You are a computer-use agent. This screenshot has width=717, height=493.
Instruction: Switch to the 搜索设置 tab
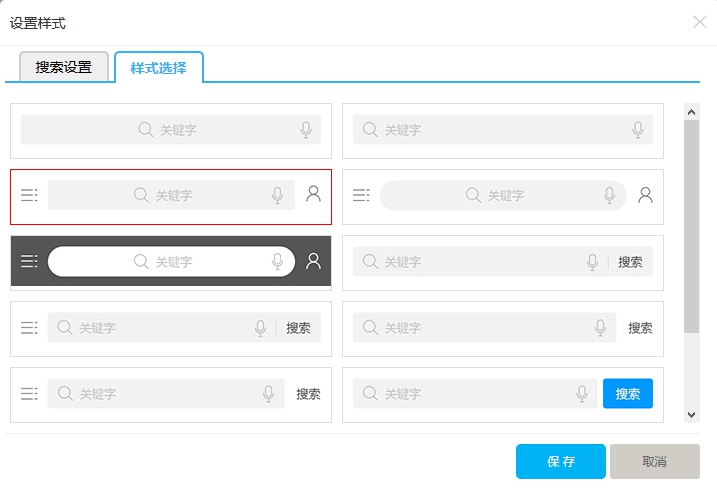pos(64,68)
